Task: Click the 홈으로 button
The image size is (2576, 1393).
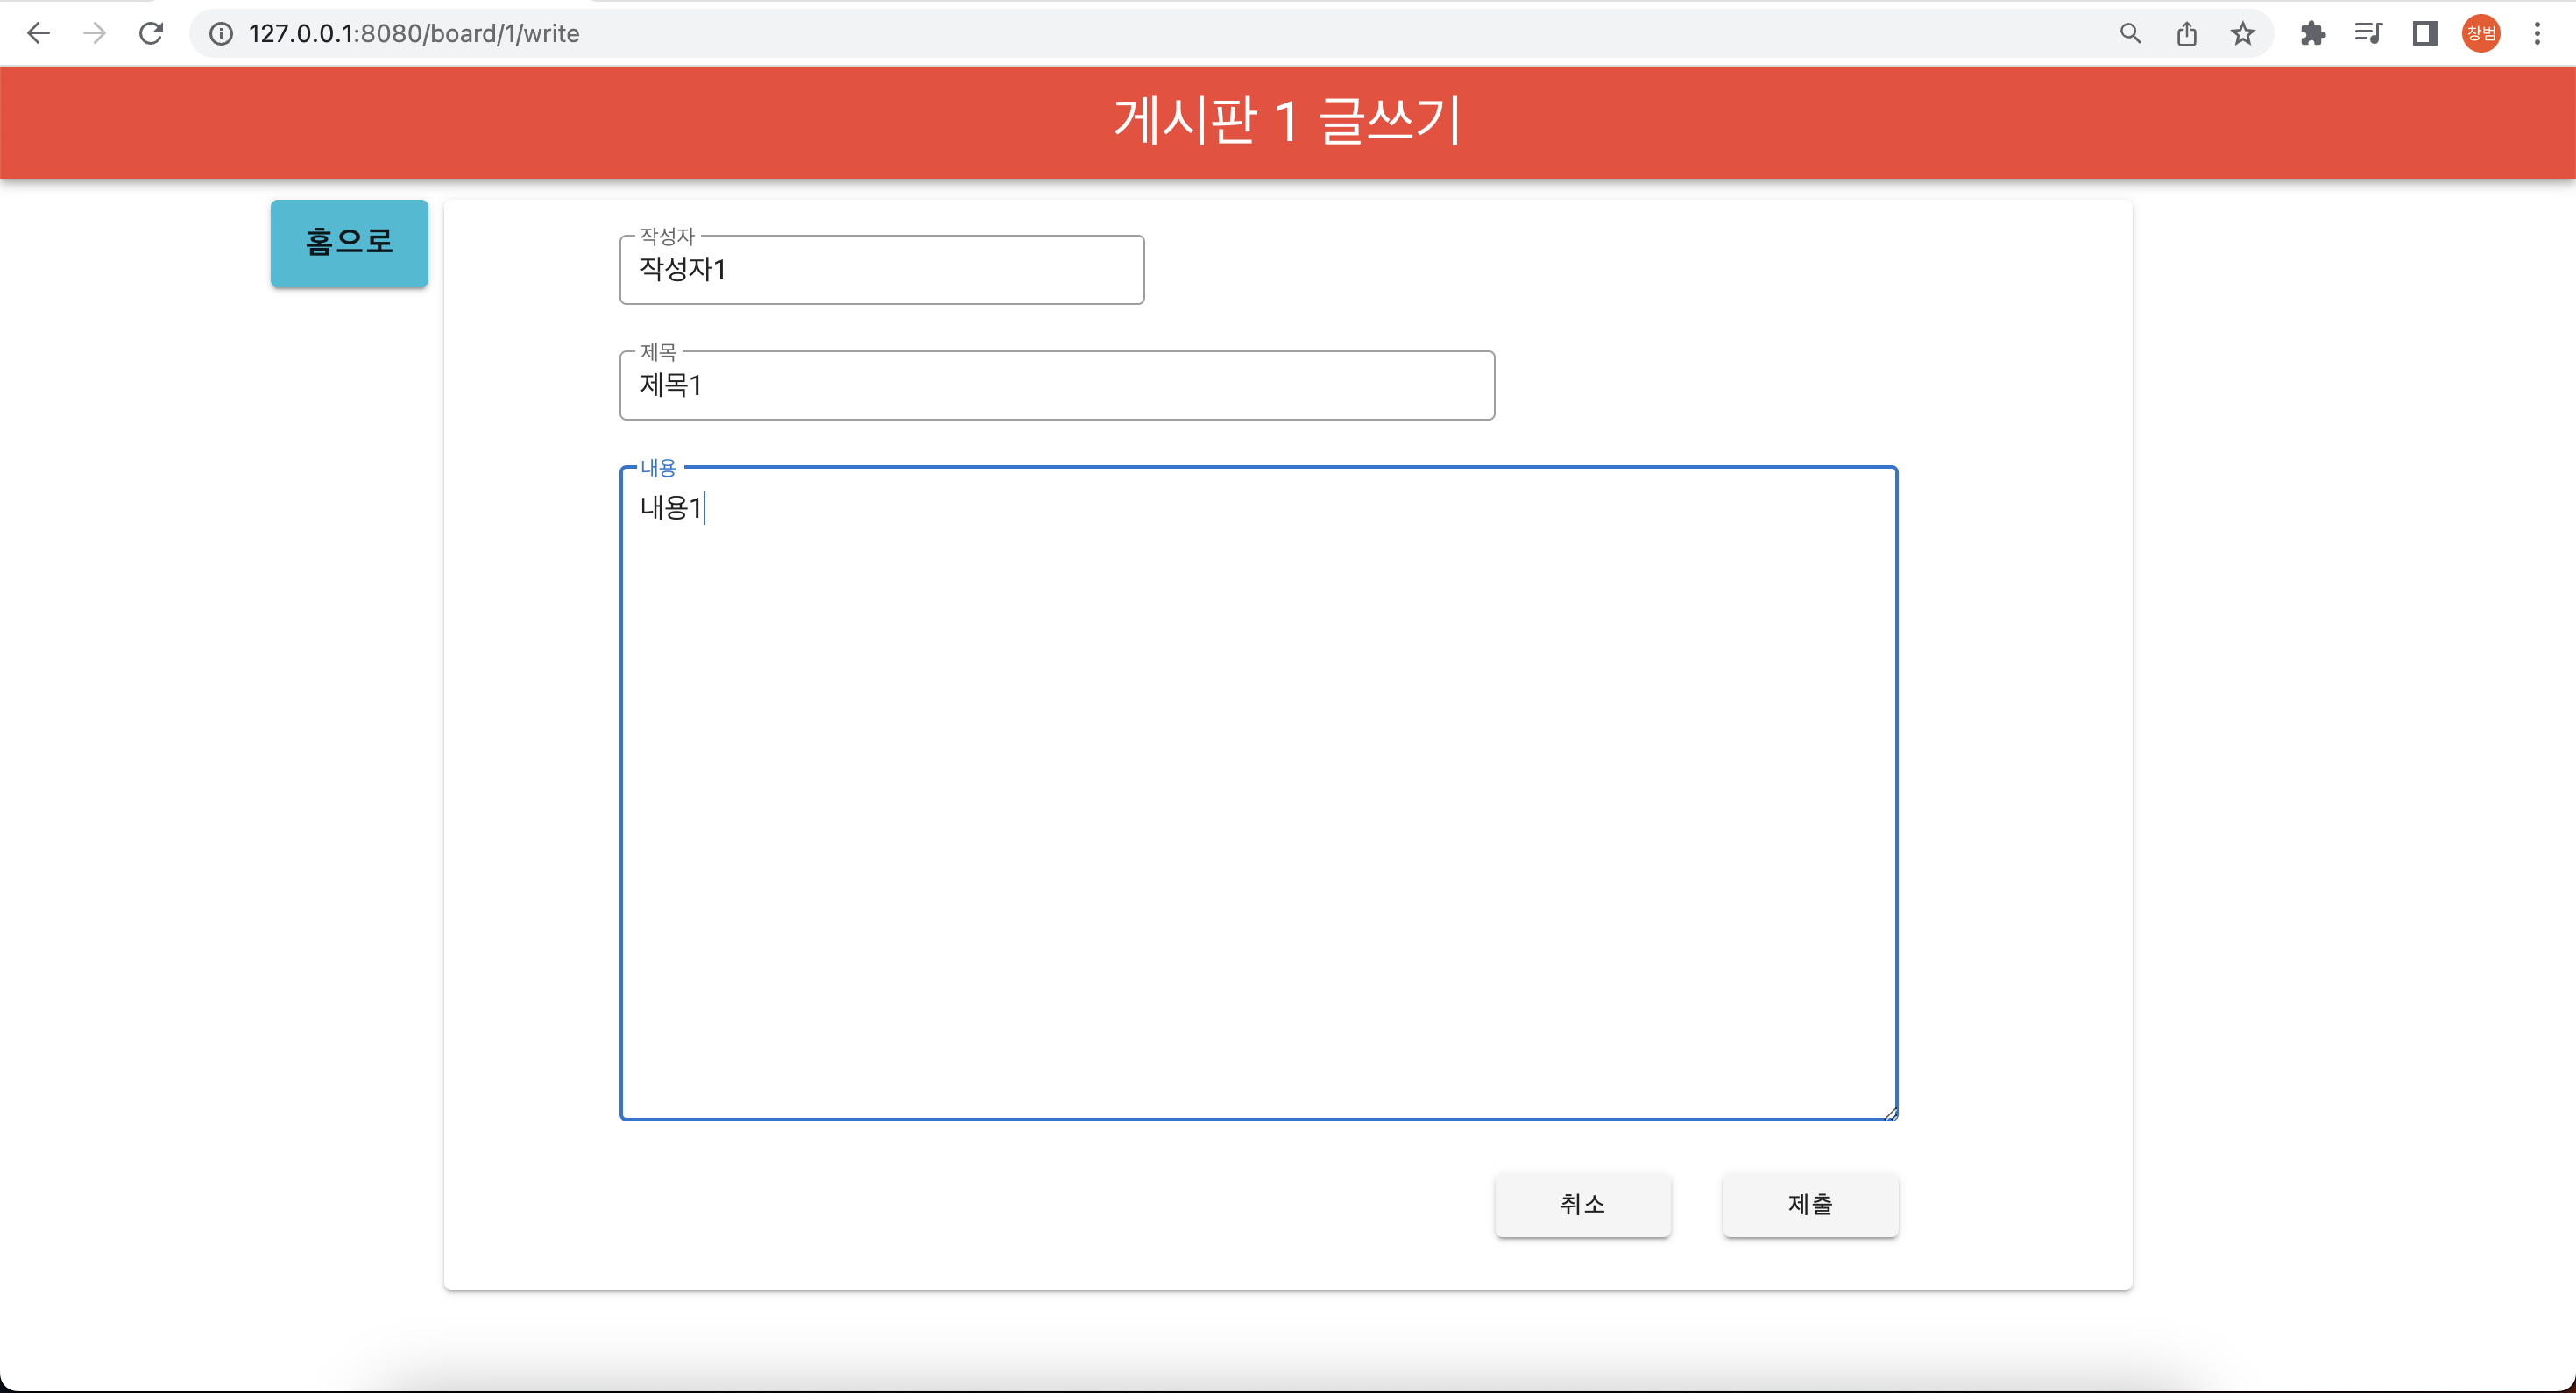Action: click(349, 243)
